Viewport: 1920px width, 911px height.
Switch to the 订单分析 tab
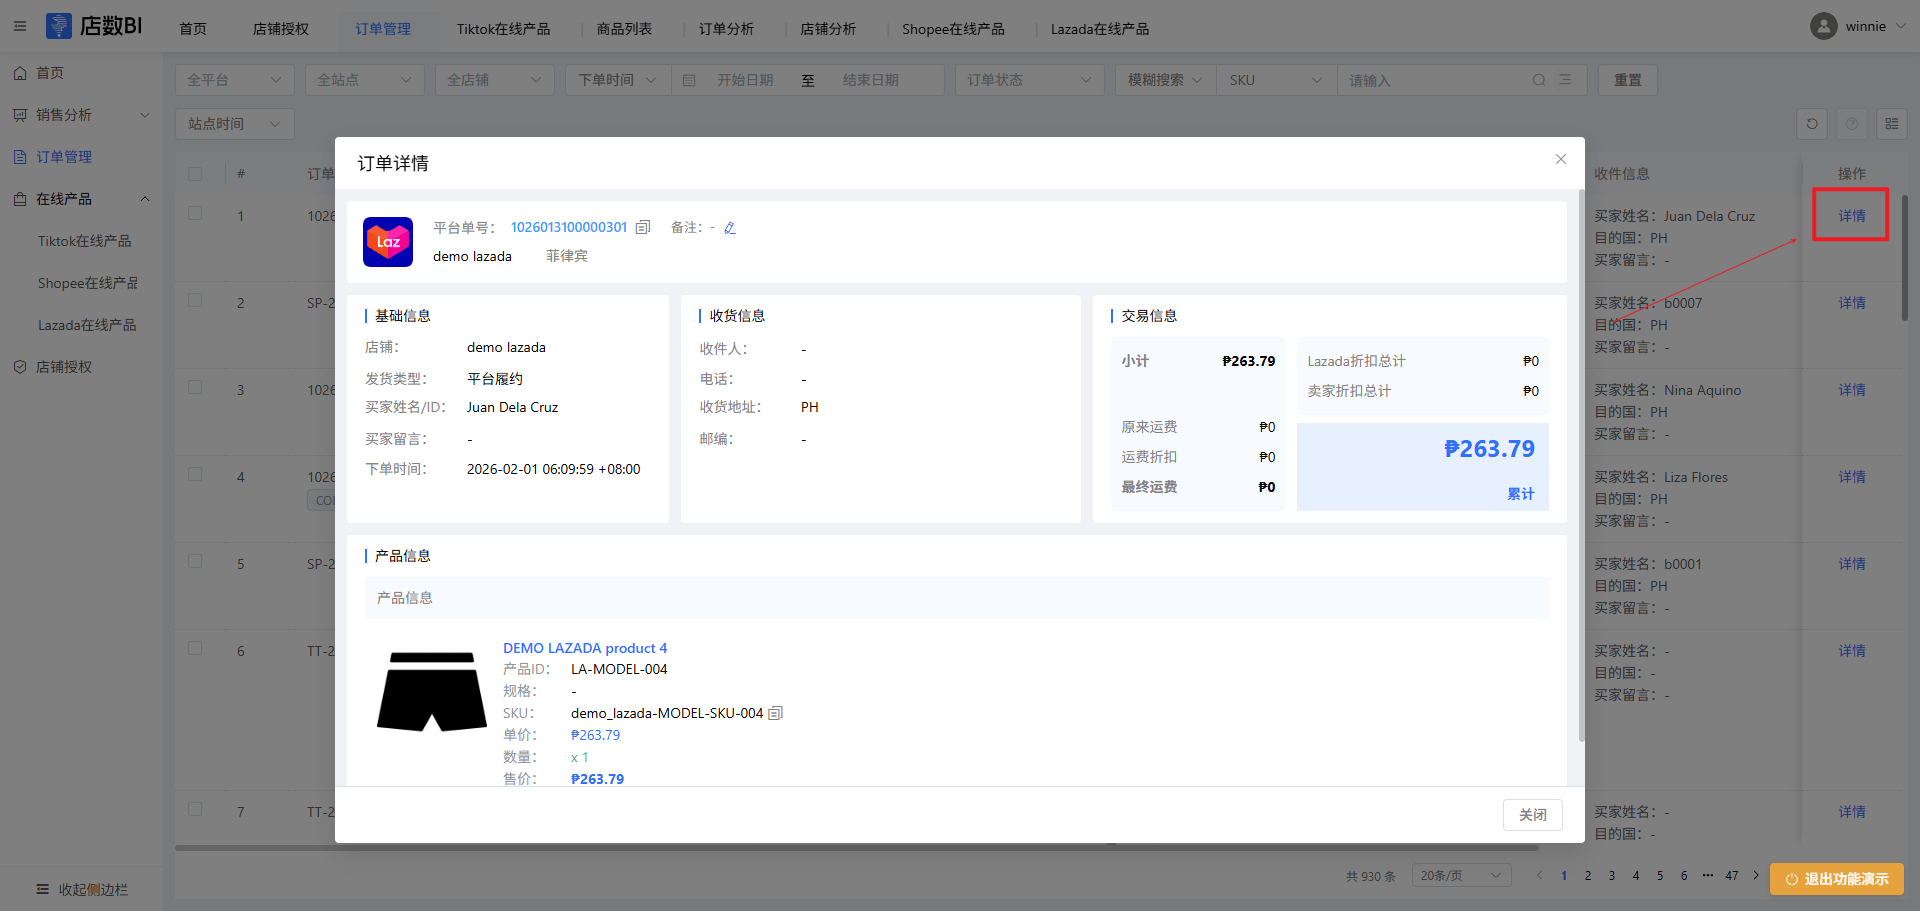(726, 29)
